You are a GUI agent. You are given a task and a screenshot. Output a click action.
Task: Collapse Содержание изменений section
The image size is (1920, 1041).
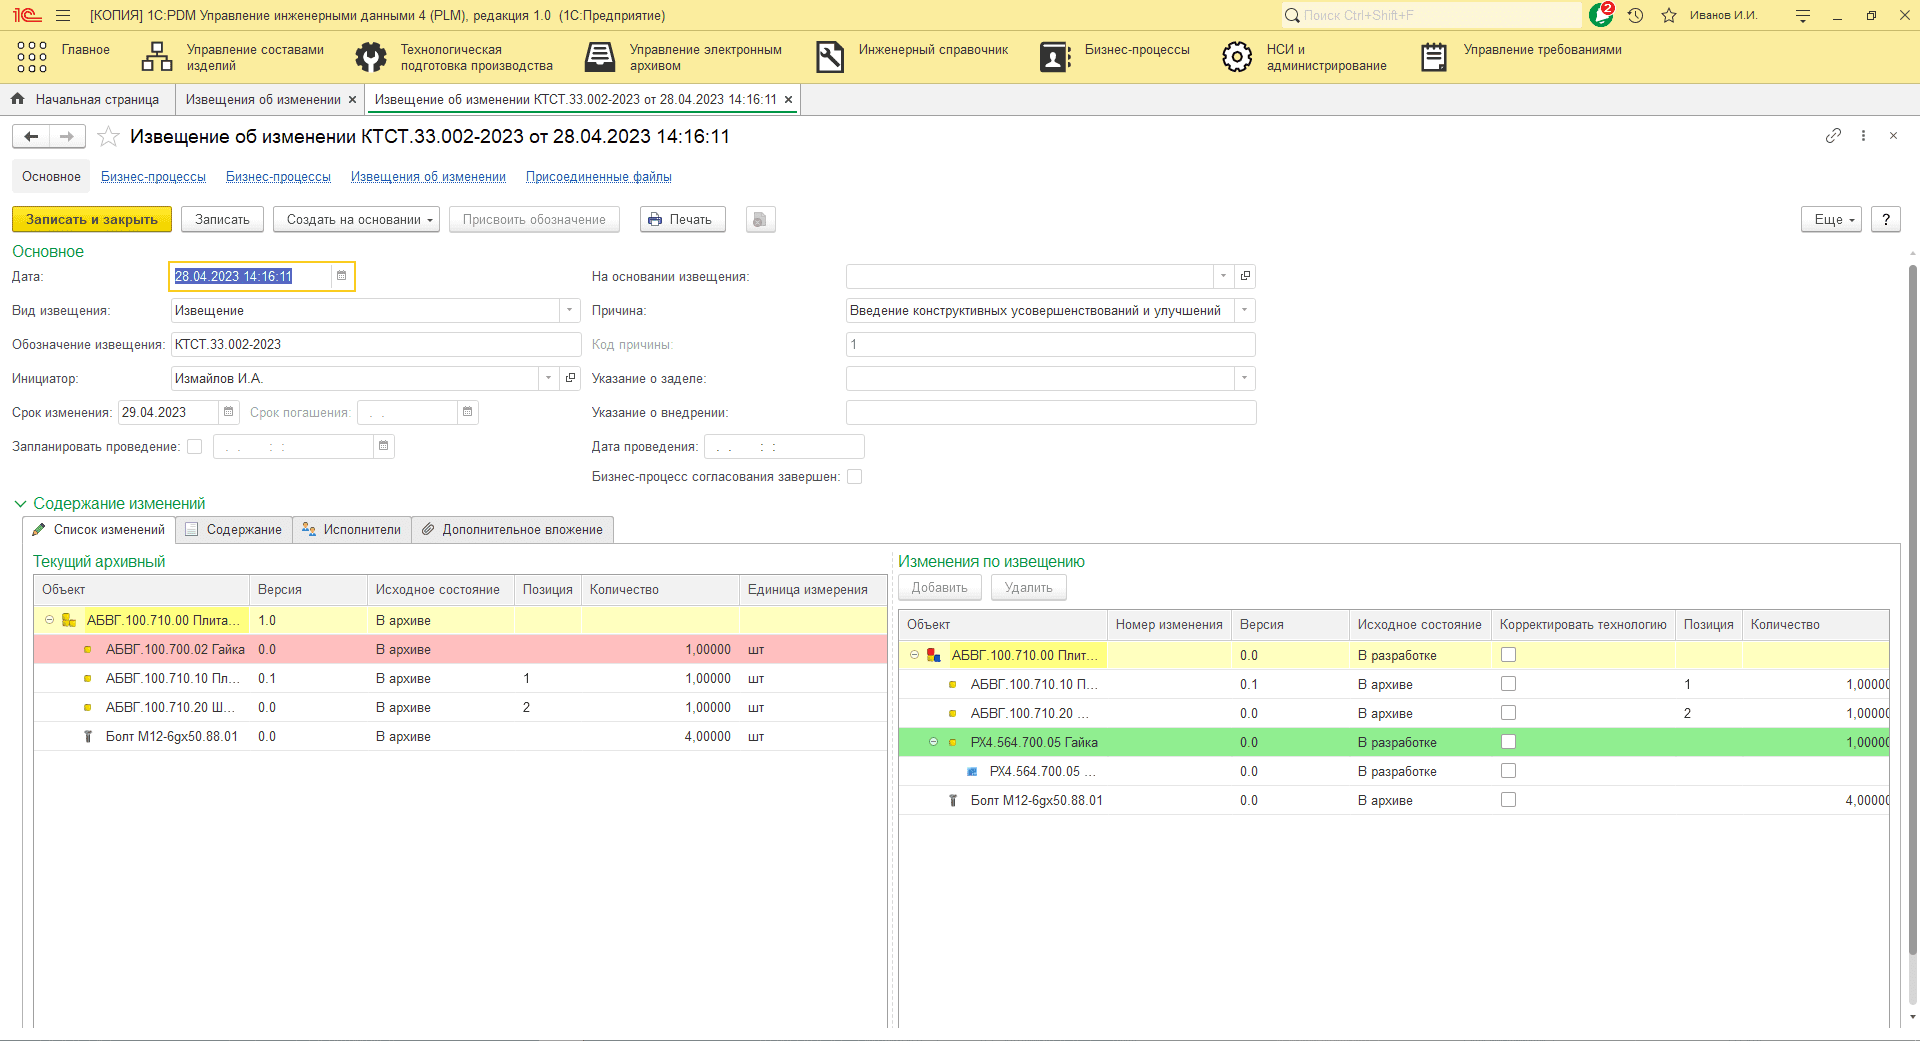20,504
